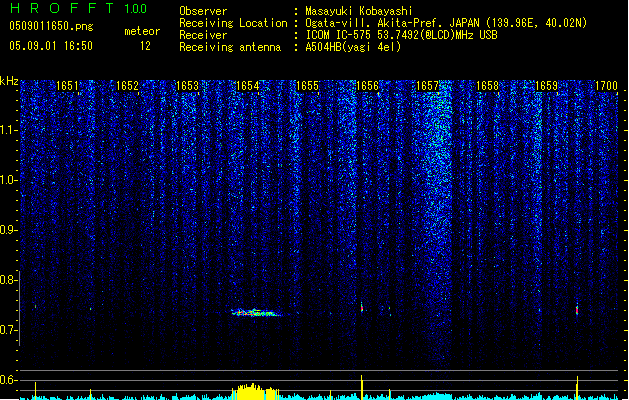Viewport: 629px width, 400px height.
Task: Click the kHz axis unit label
Action: point(9,81)
